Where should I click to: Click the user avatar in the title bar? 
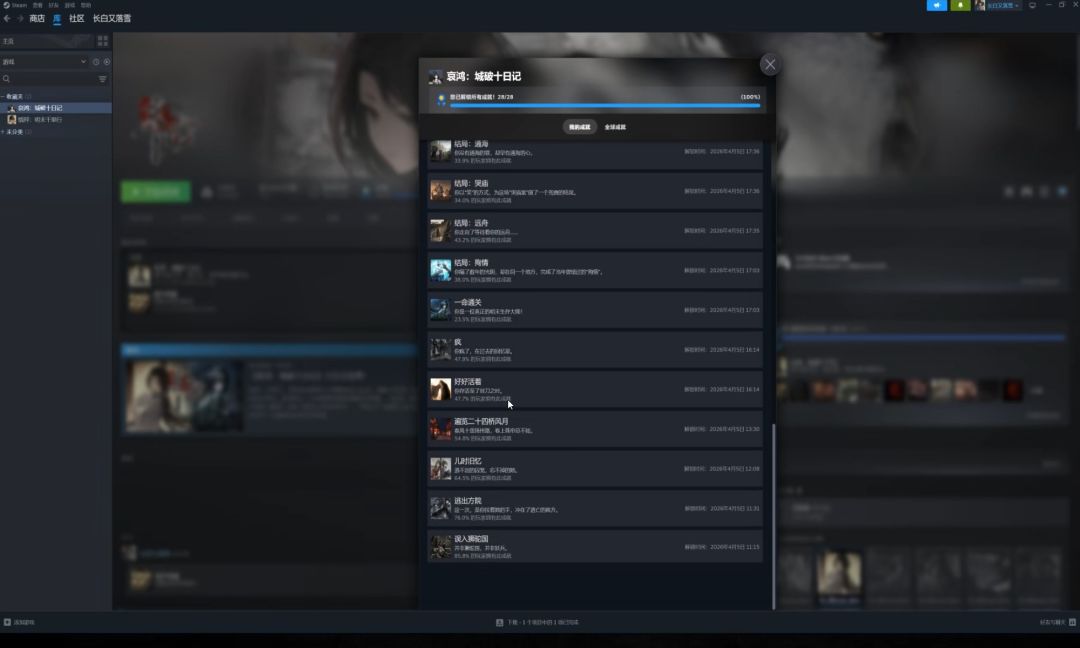click(979, 6)
